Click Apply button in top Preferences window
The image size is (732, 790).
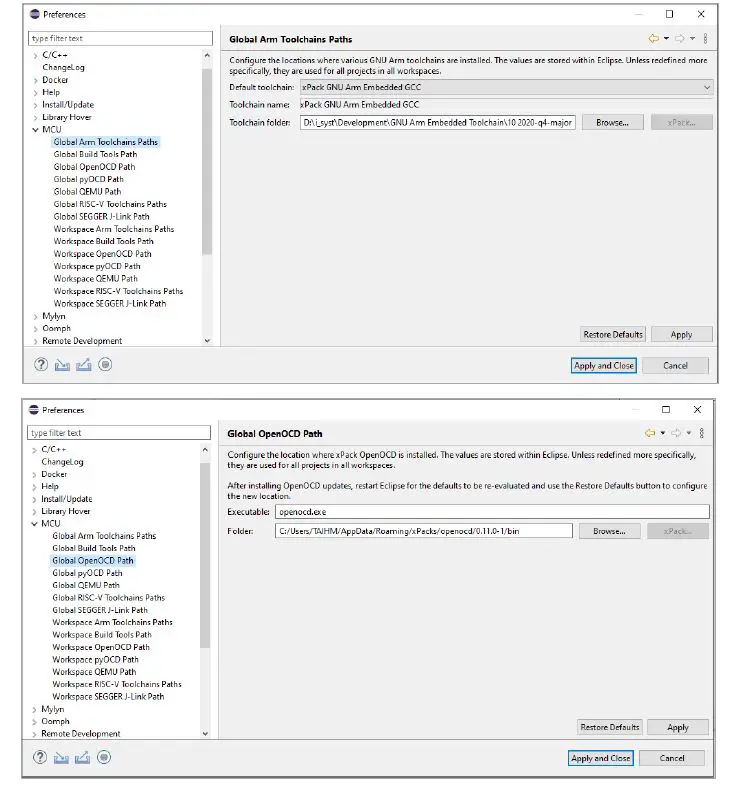(682, 335)
